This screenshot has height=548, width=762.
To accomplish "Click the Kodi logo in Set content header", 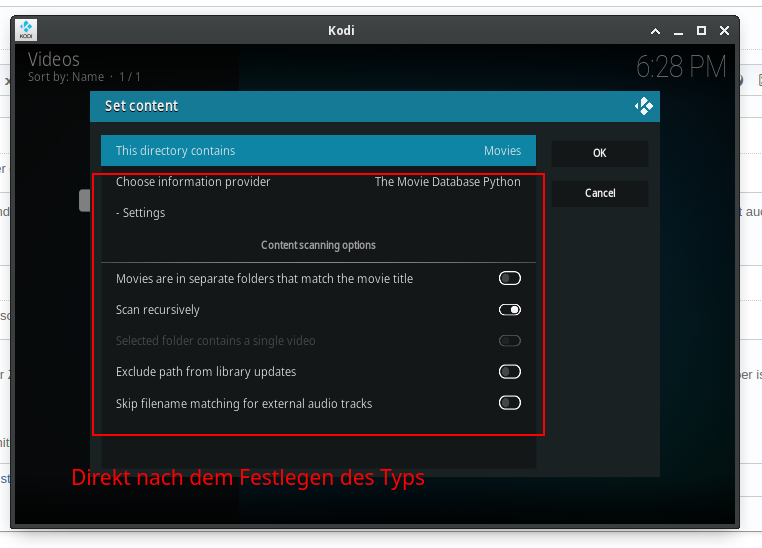I will [643, 106].
